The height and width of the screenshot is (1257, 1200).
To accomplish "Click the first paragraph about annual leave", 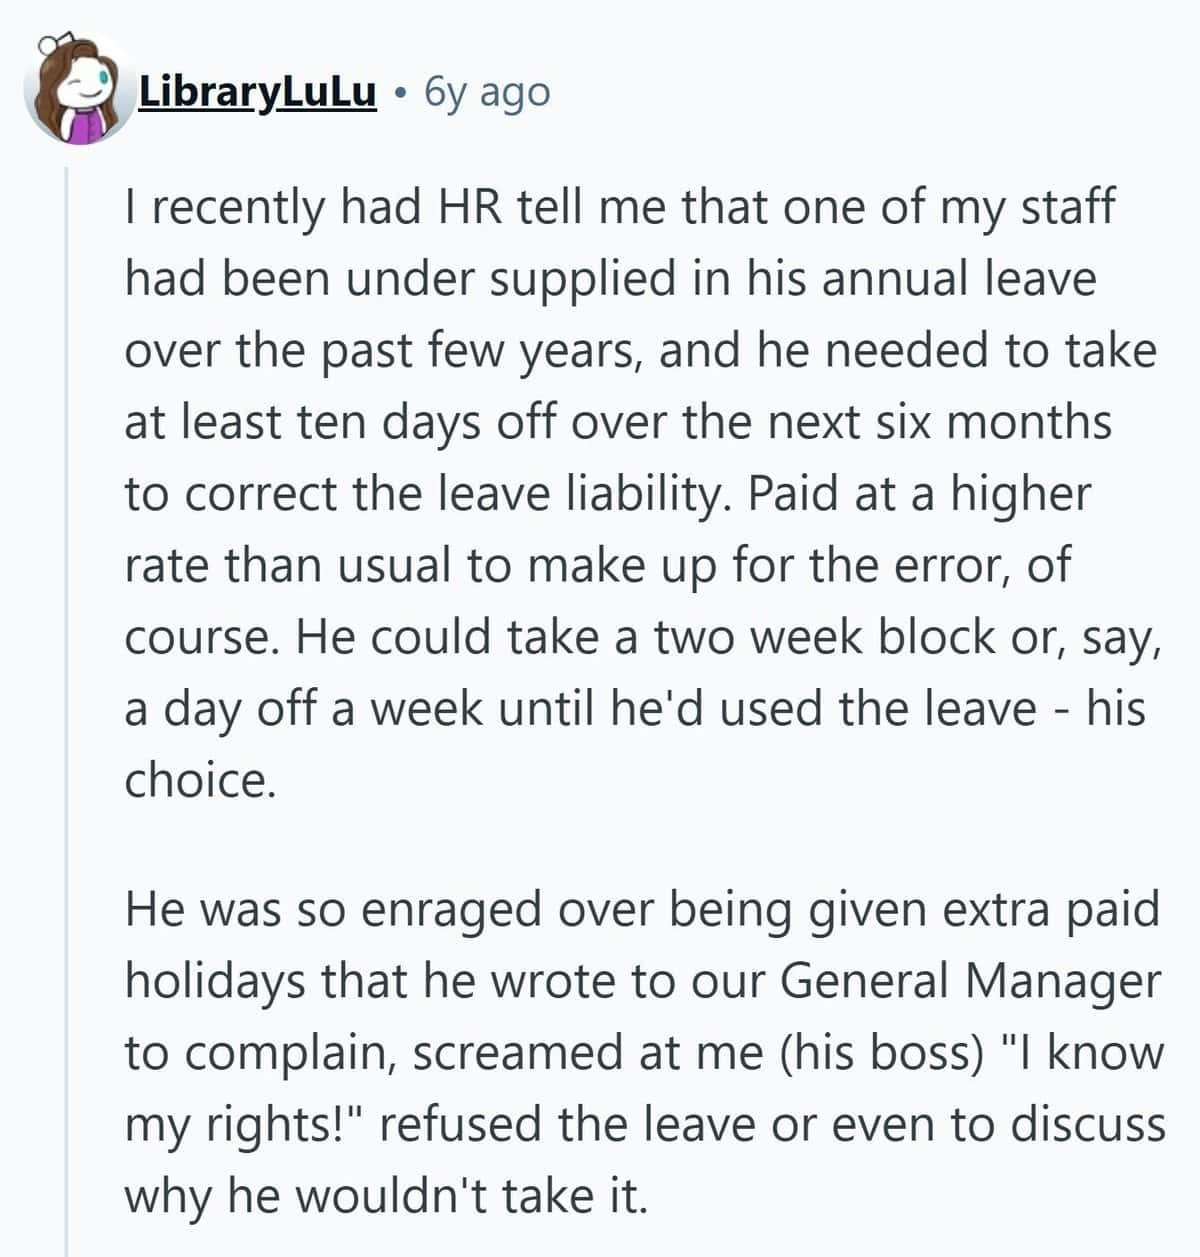I will pos(643,493).
